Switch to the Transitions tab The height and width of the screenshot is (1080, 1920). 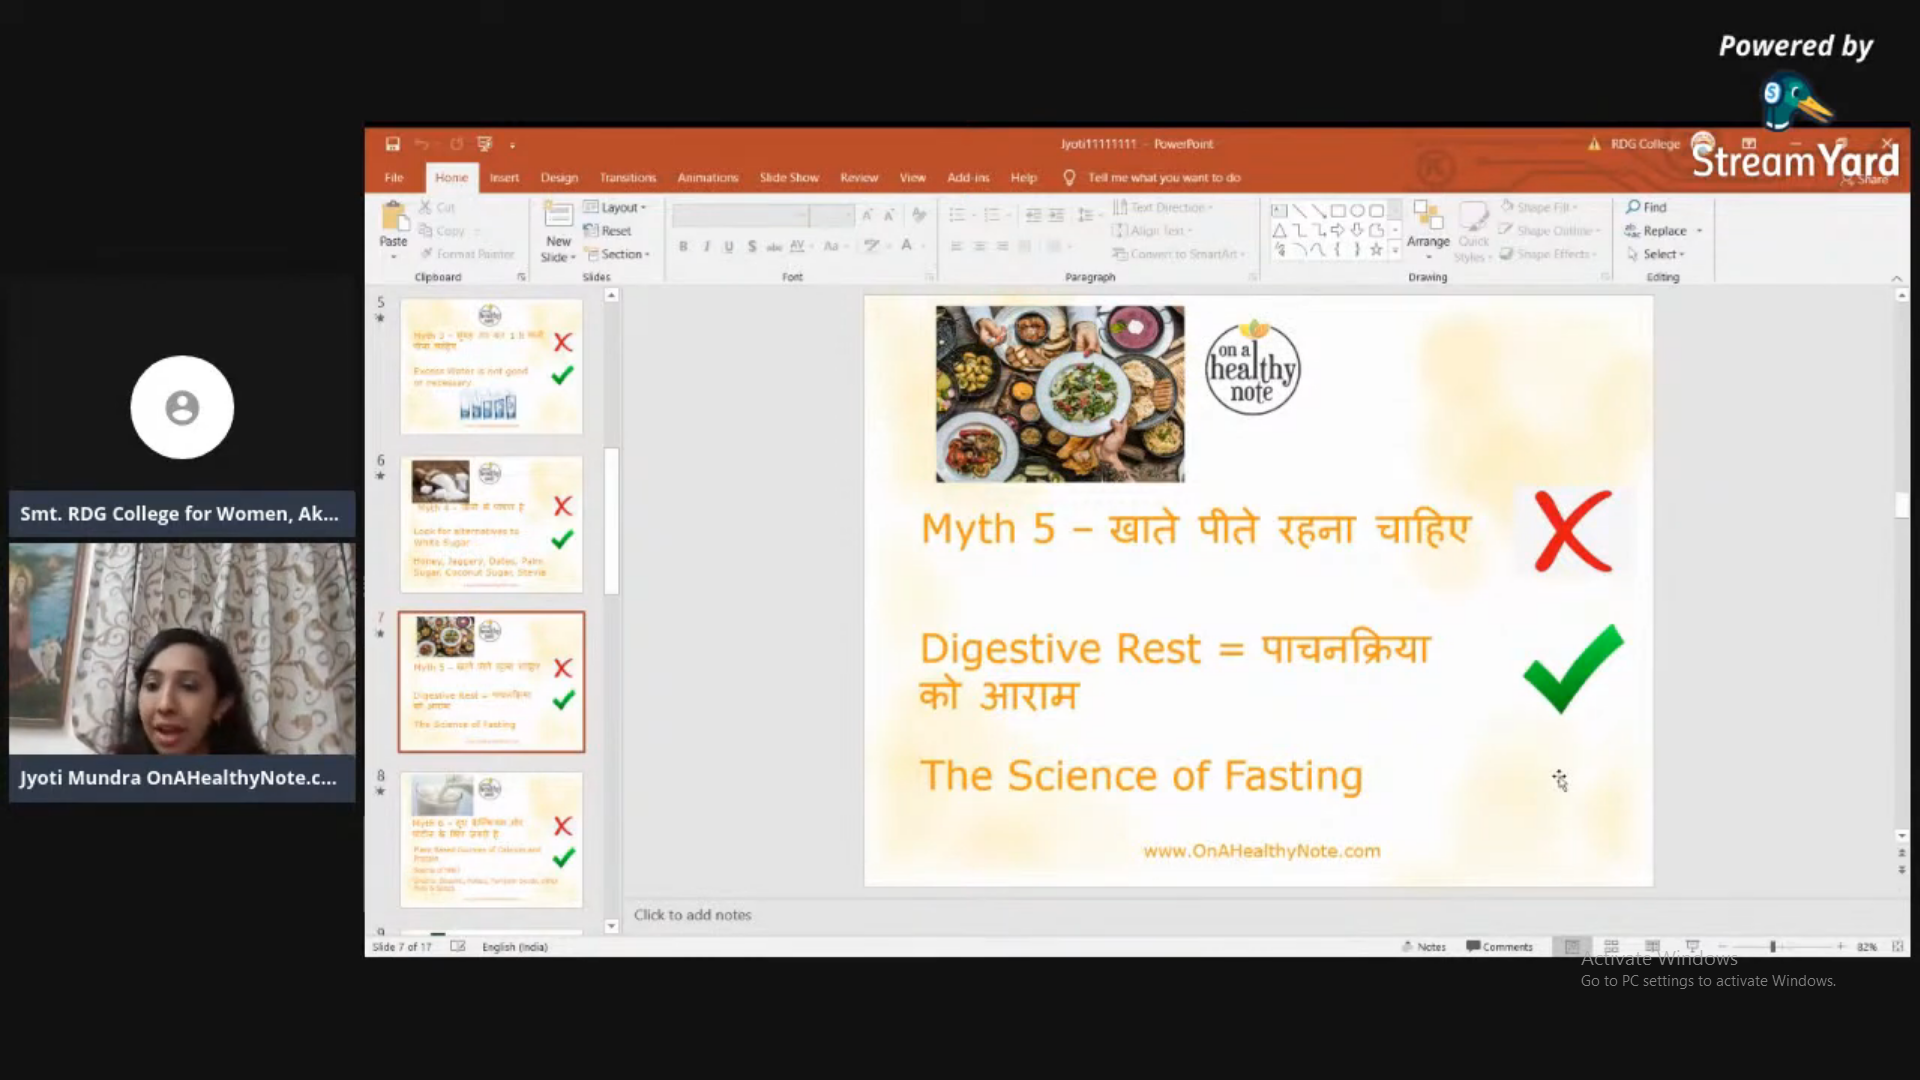click(x=627, y=177)
